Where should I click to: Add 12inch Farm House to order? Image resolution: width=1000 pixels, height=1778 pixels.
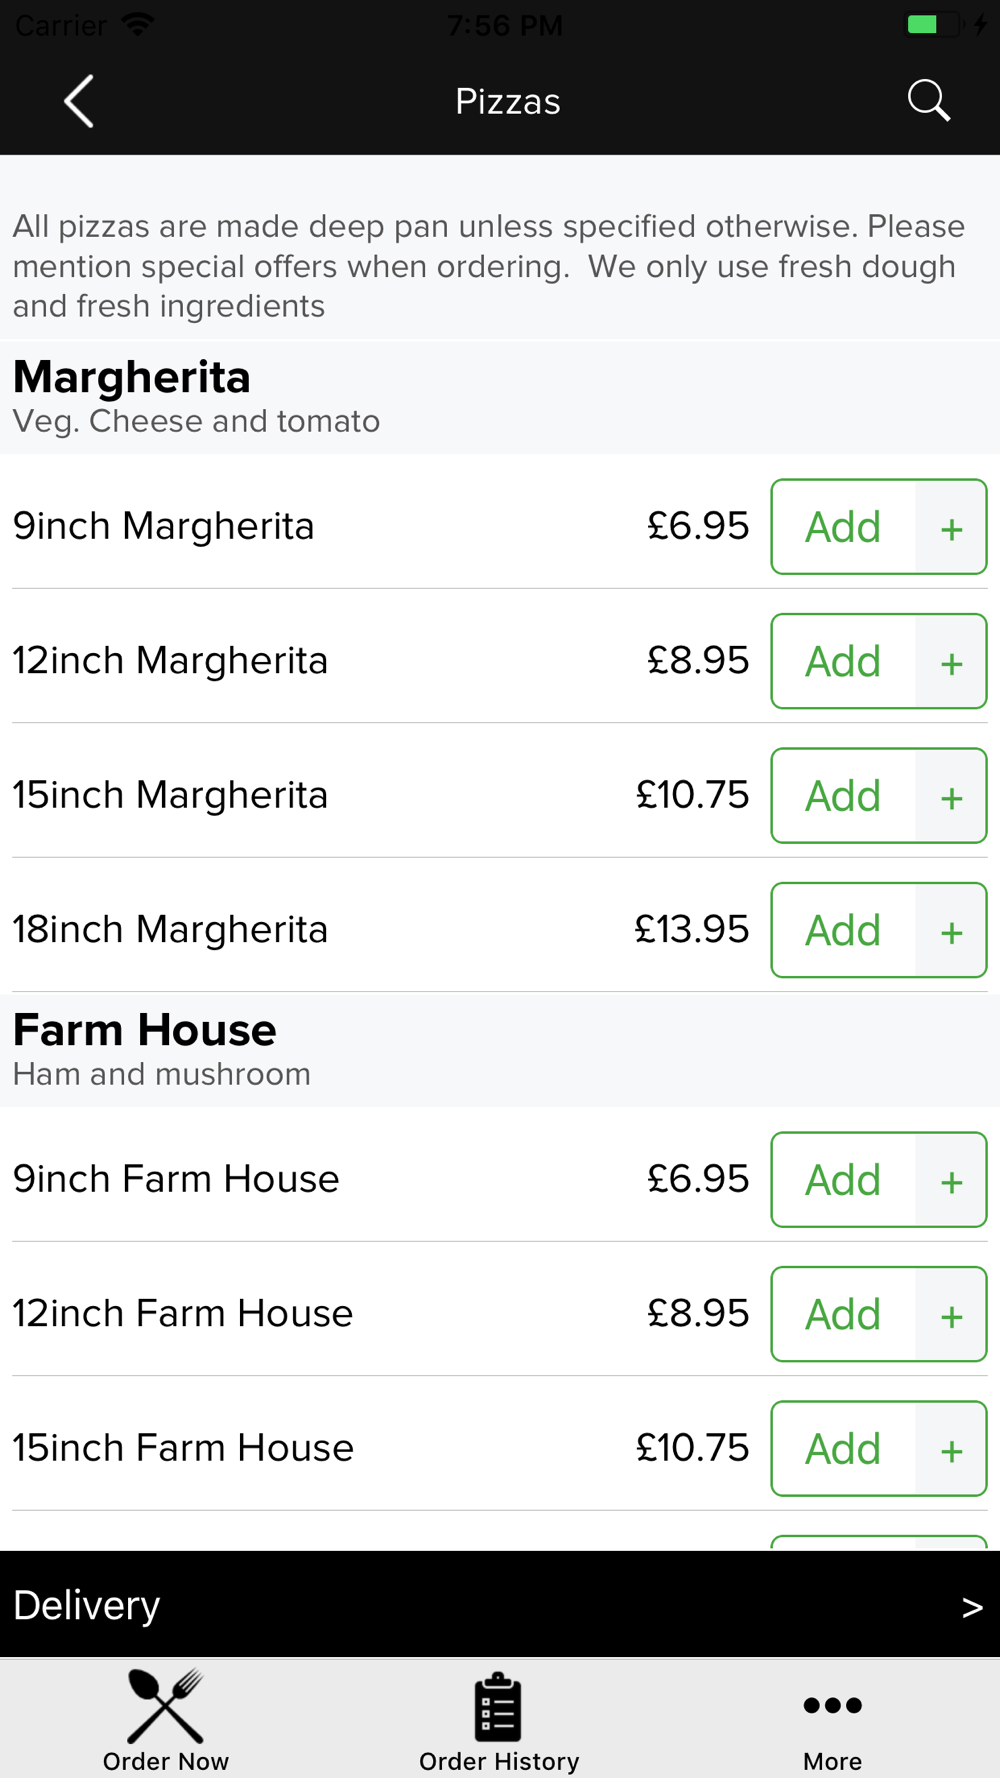pos(843,1314)
